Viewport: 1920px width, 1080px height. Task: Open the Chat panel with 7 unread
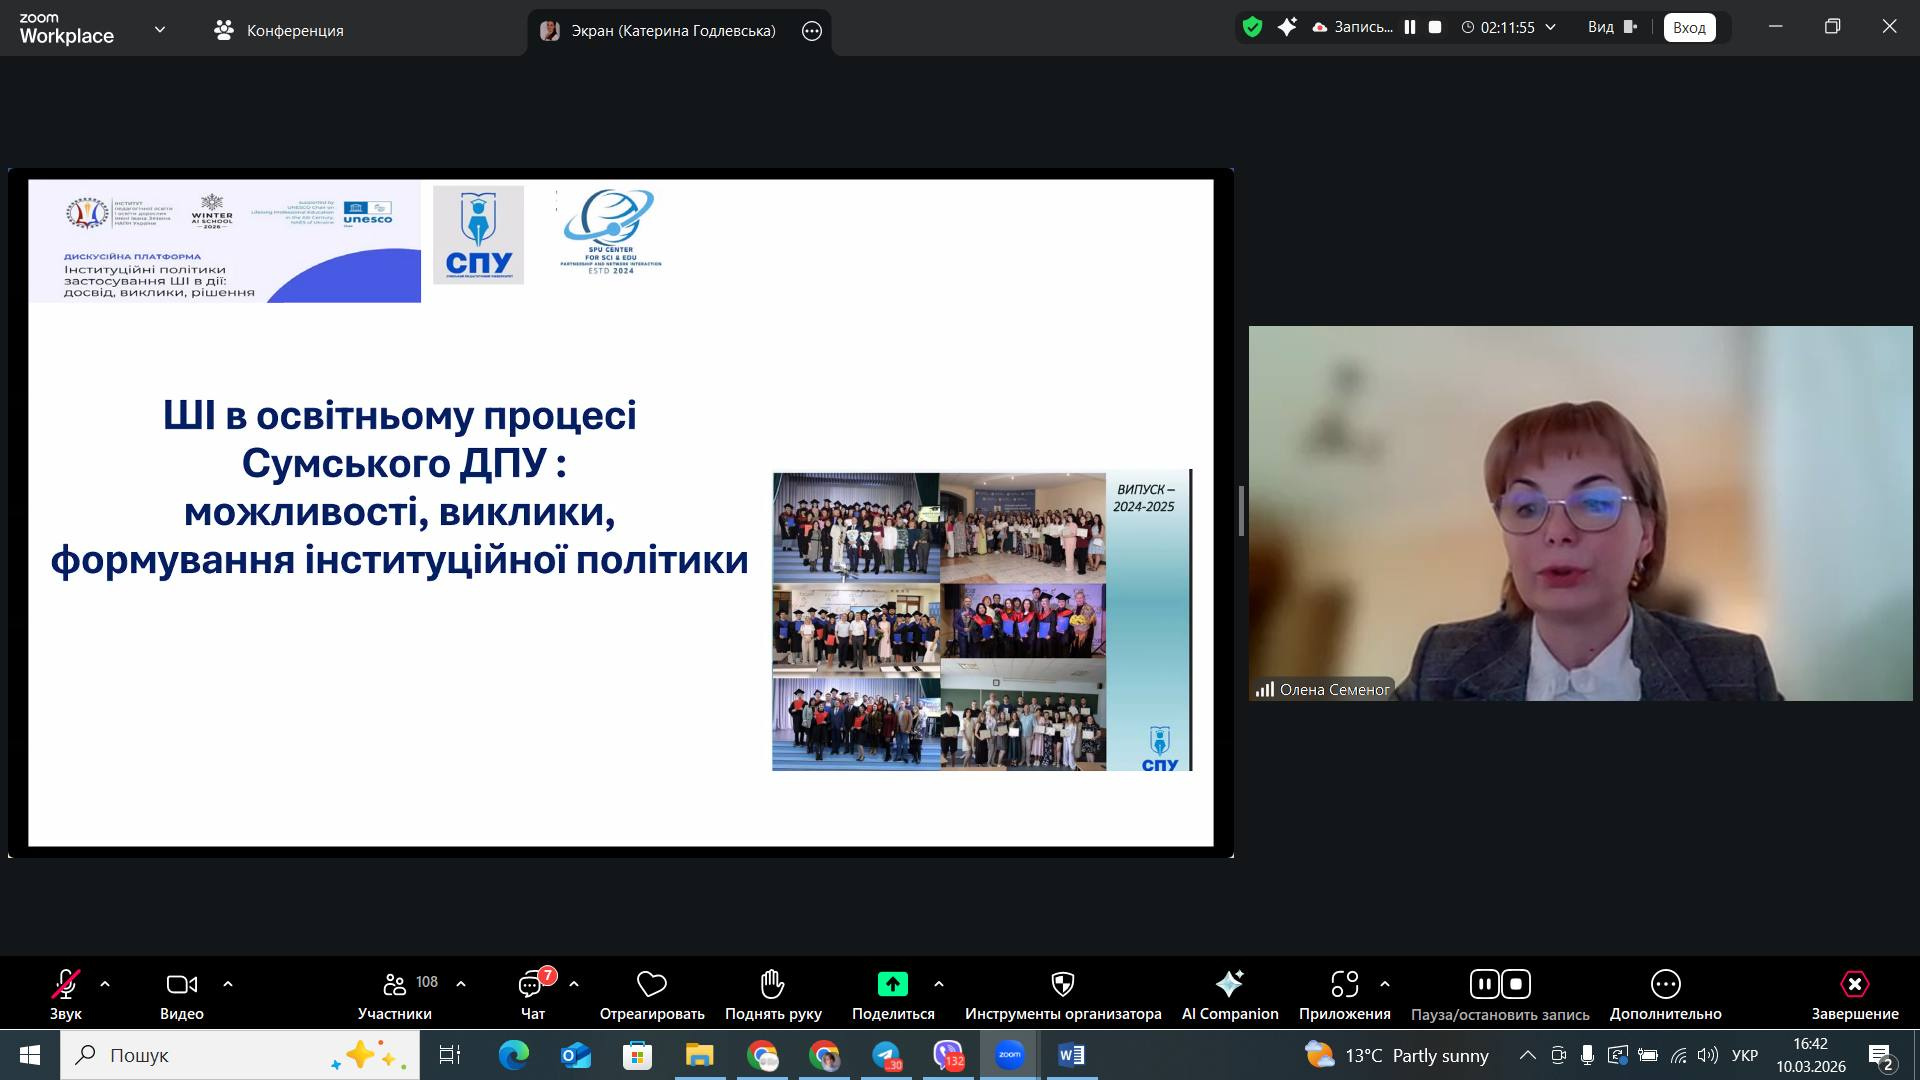coord(531,984)
